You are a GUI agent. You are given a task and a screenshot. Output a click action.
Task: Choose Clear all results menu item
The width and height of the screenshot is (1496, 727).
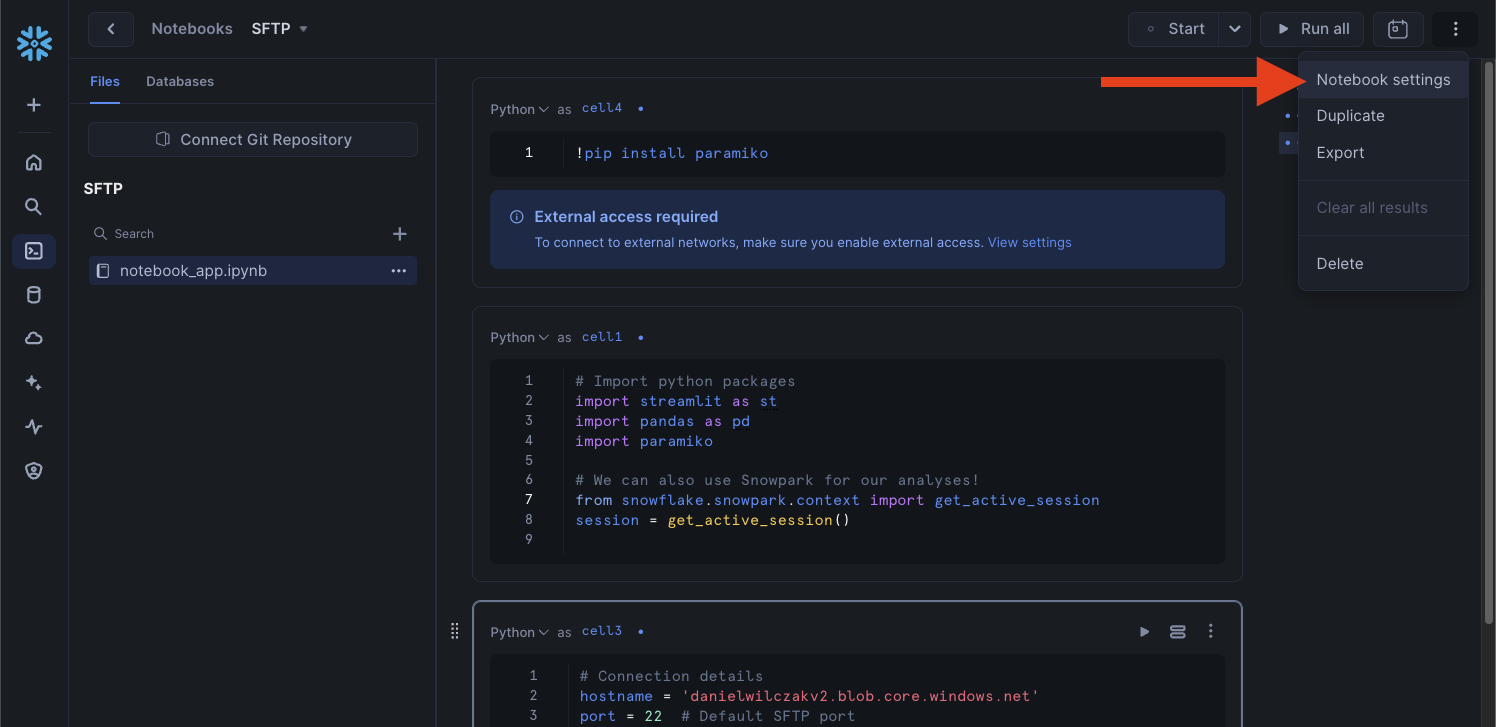pyautogui.click(x=1383, y=208)
